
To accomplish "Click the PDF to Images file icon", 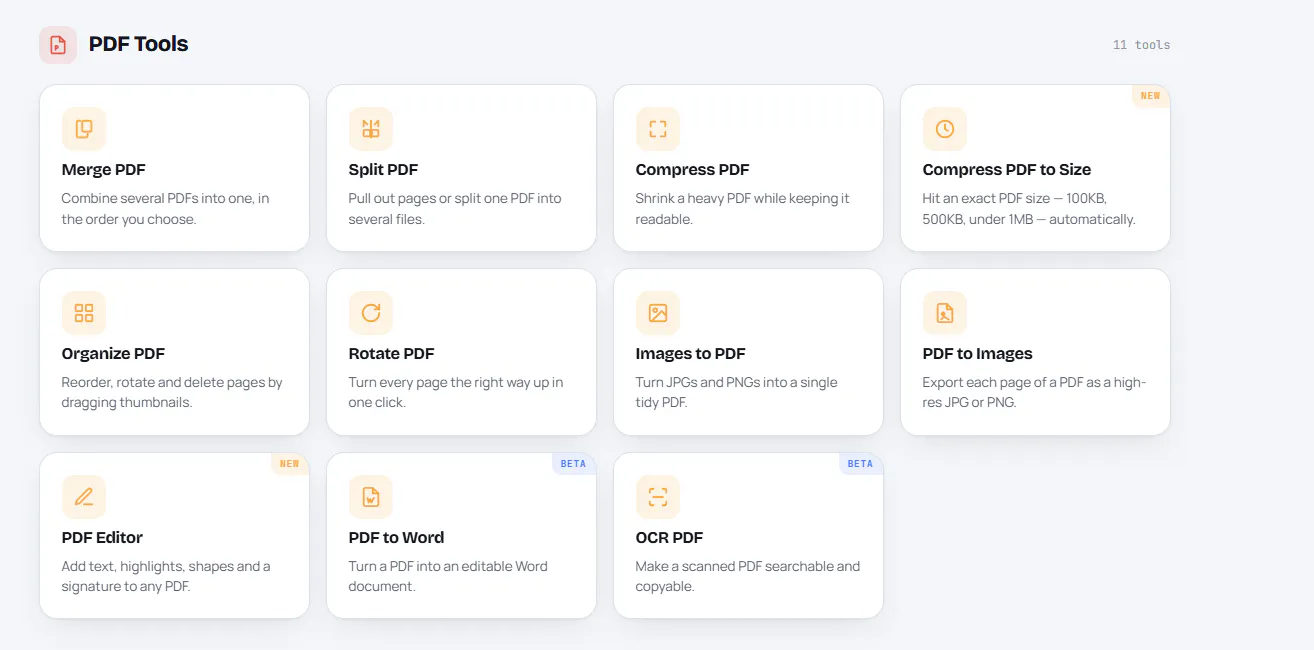I will [x=945, y=313].
